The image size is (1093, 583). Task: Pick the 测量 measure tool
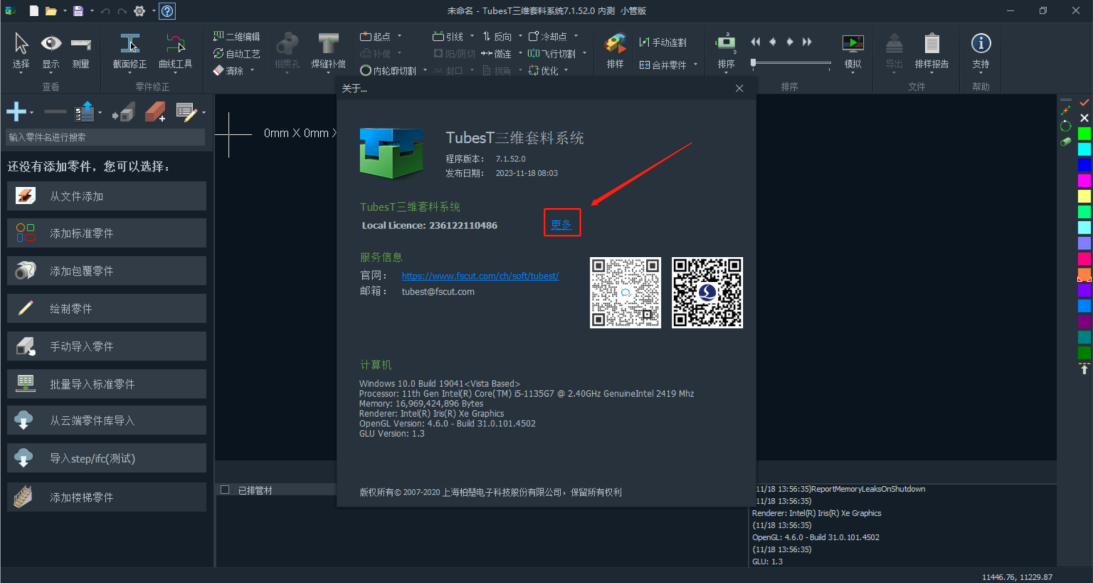point(81,50)
